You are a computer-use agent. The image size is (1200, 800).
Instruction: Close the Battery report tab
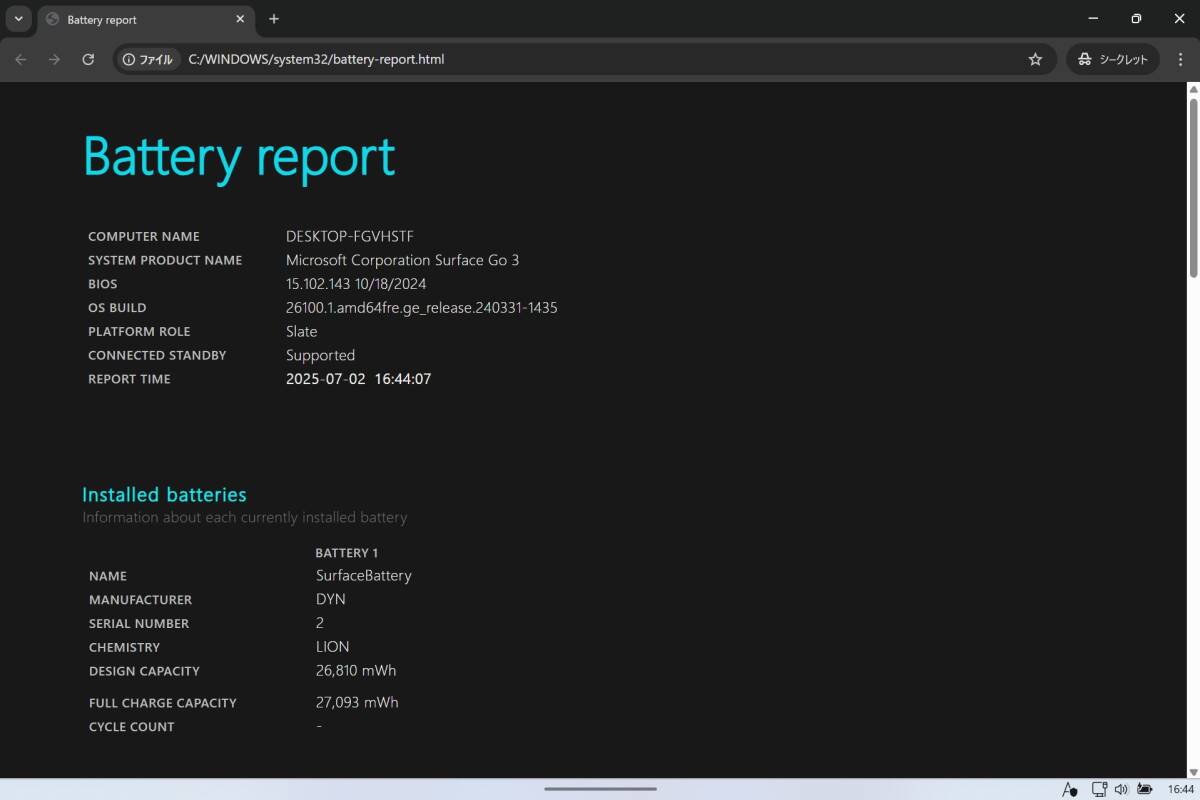coord(240,19)
